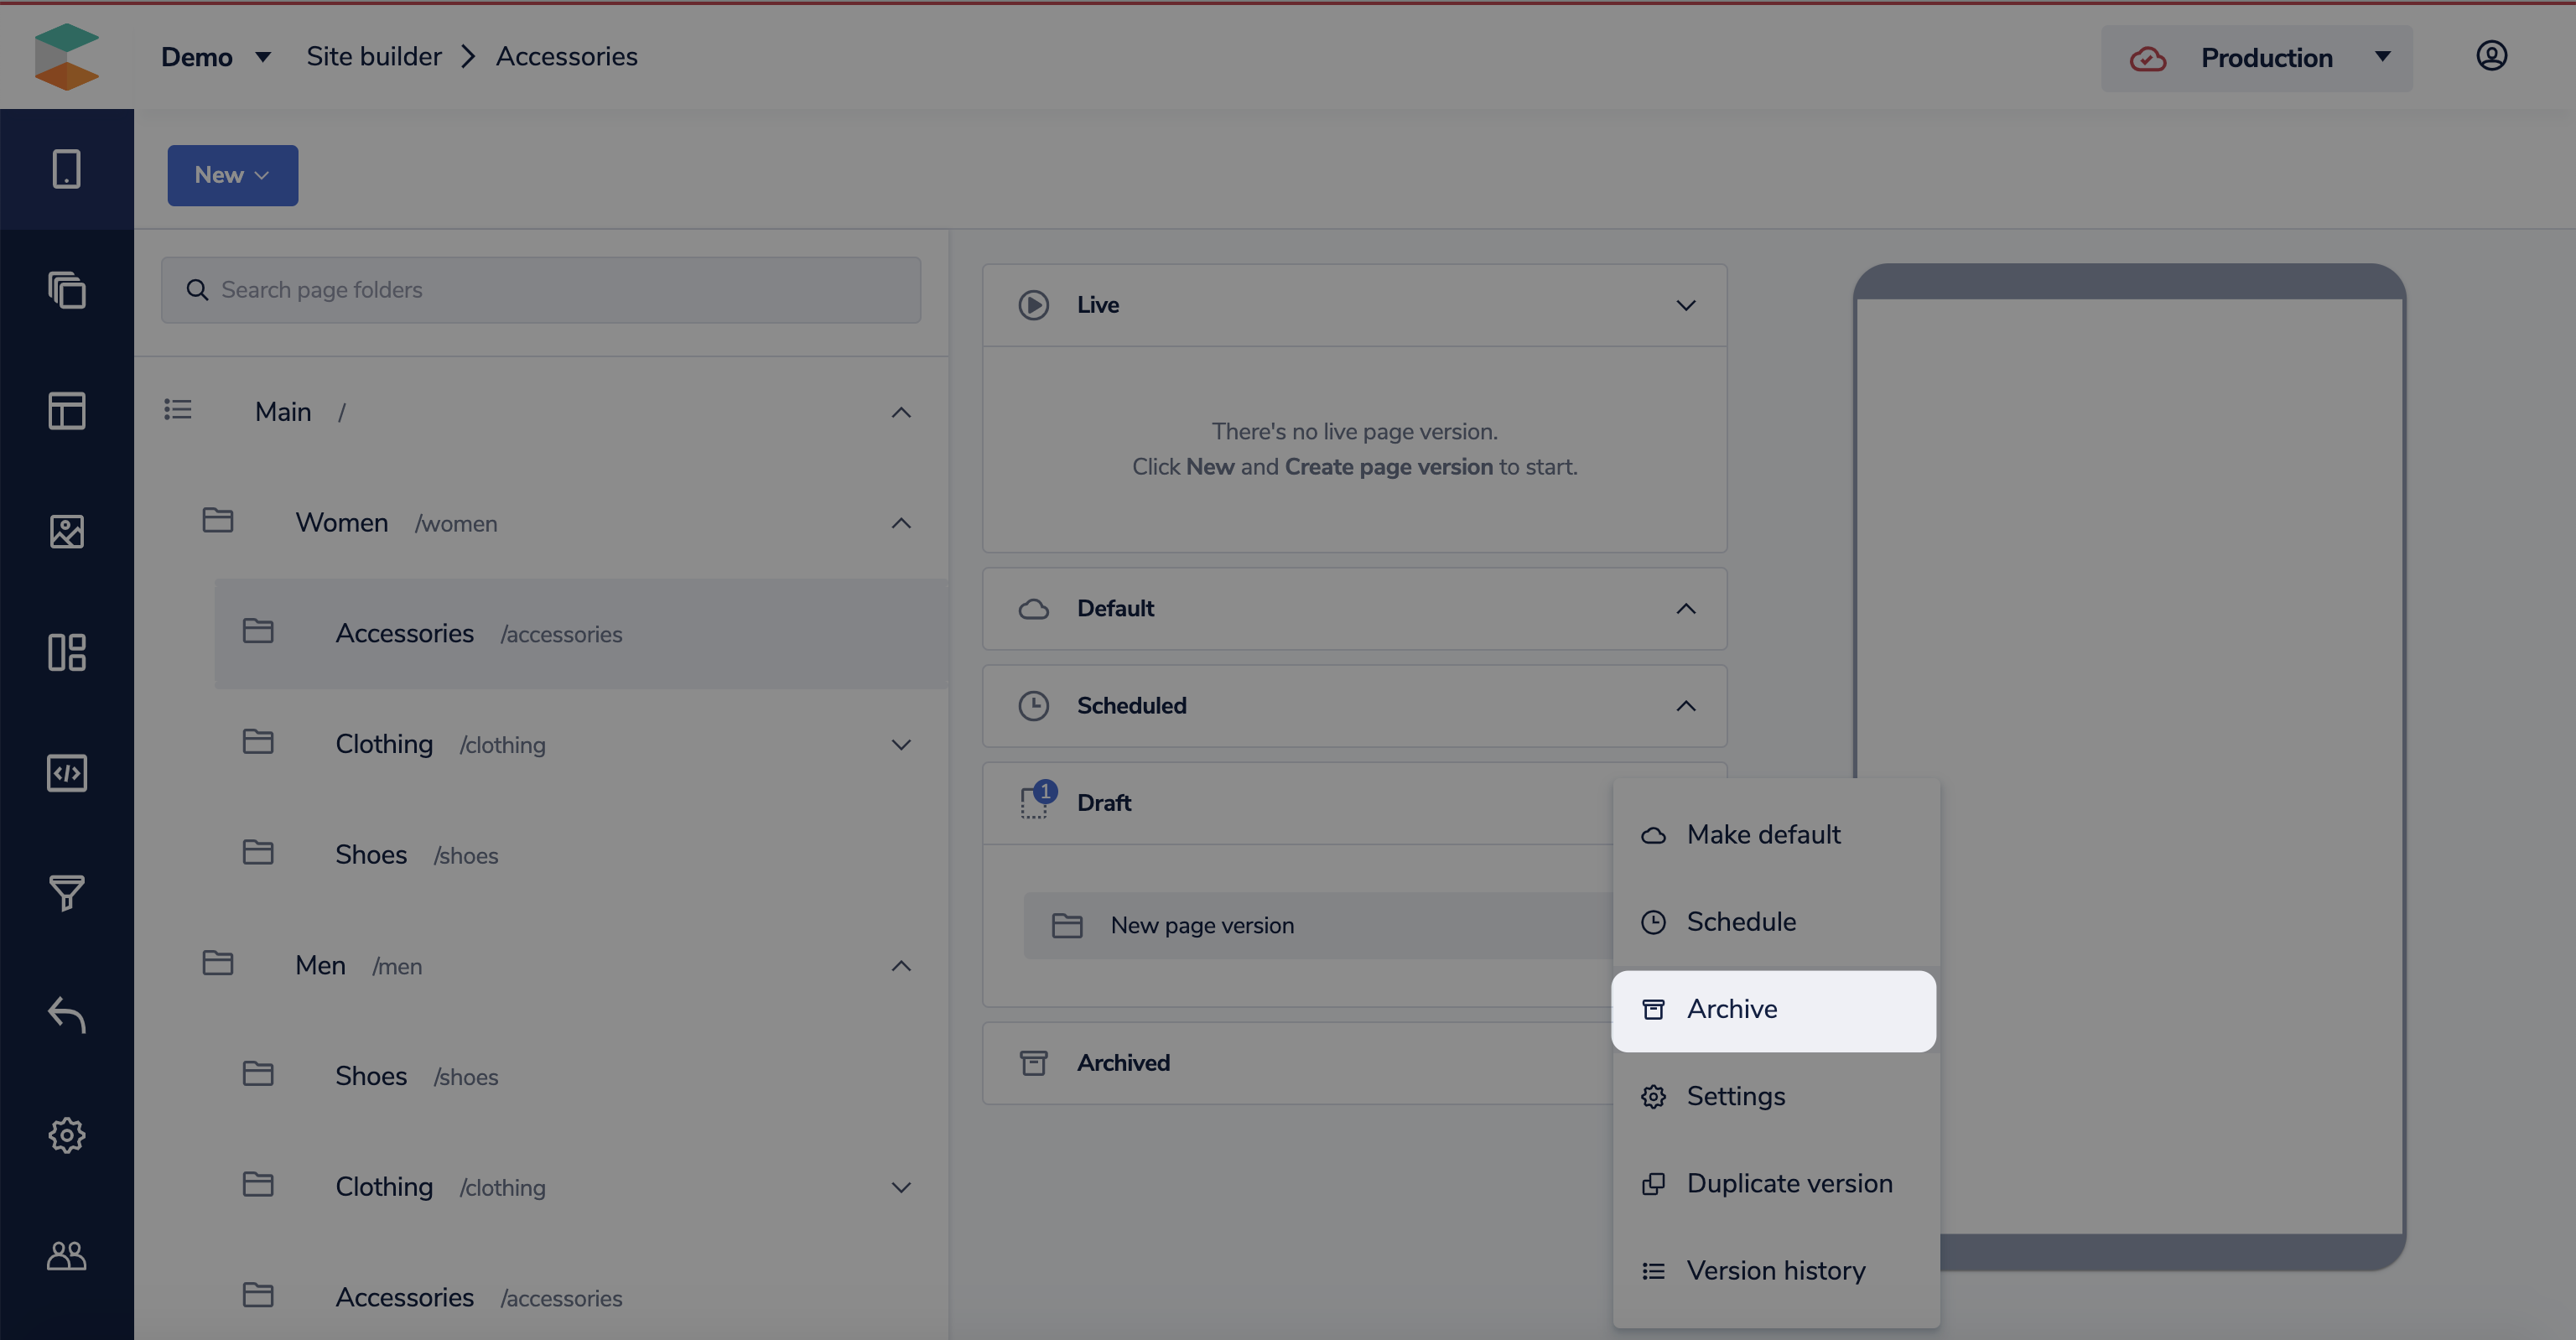Click the undo arrow icon in sidebar
Image resolution: width=2576 pixels, height=1340 pixels.
point(67,1014)
